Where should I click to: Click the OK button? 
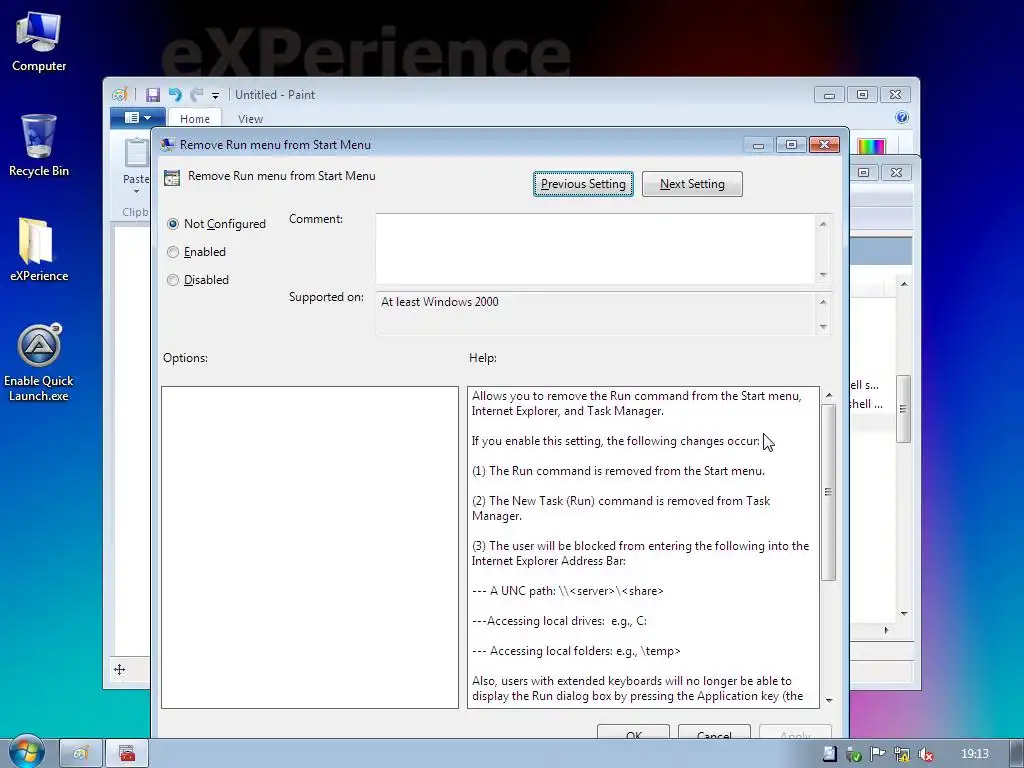[x=633, y=731]
